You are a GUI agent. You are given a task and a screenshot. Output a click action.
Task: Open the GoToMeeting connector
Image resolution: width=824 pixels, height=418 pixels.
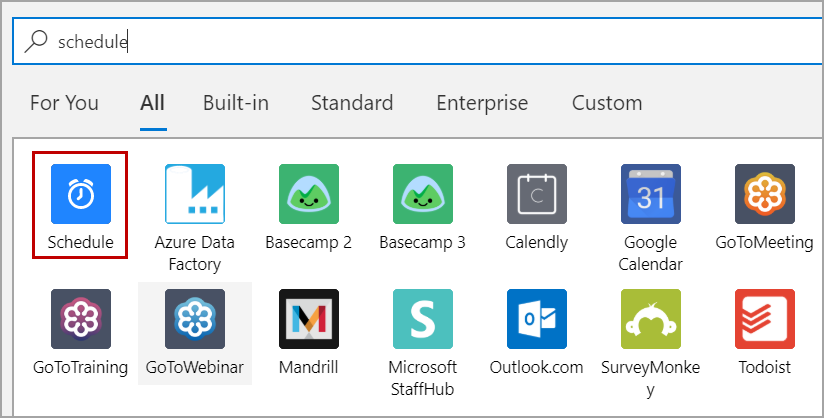click(x=765, y=195)
